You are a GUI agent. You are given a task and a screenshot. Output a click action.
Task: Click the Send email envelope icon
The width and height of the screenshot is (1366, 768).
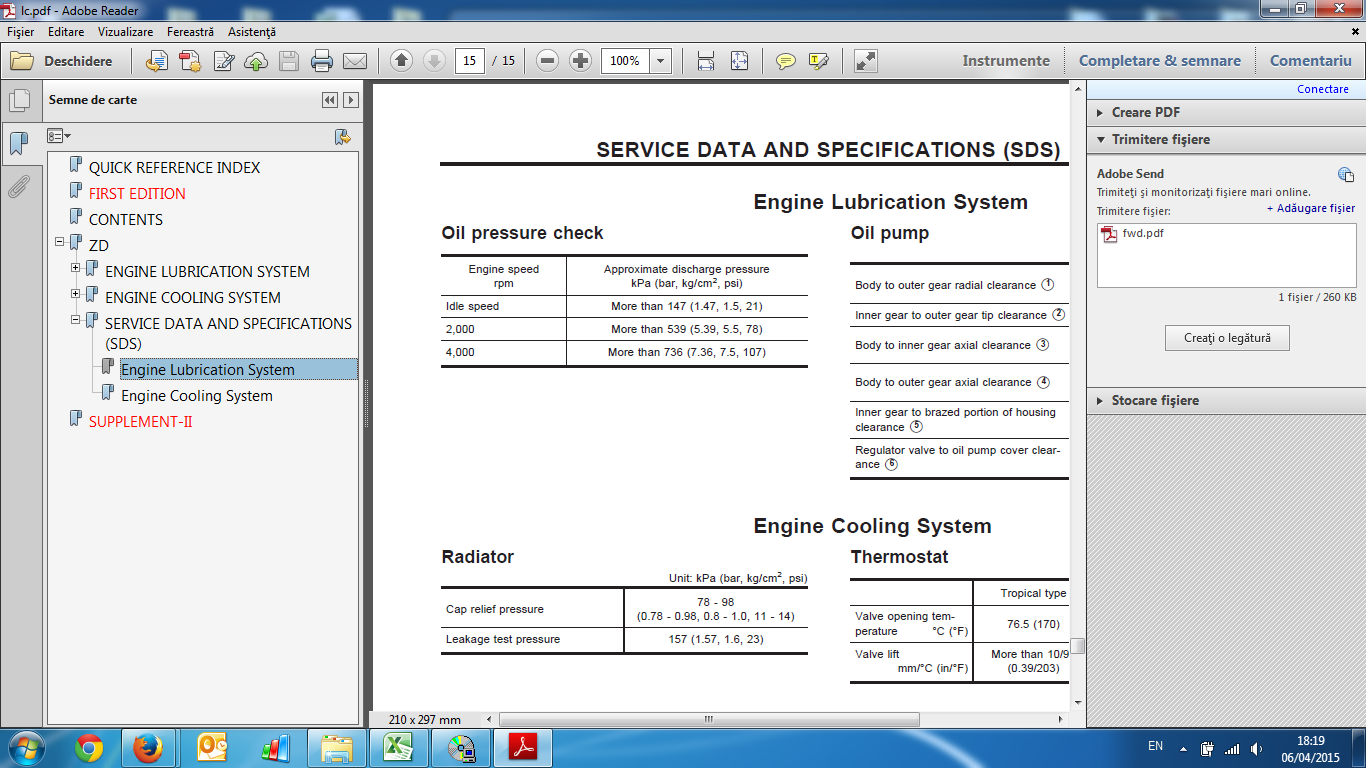click(x=355, y=61)
